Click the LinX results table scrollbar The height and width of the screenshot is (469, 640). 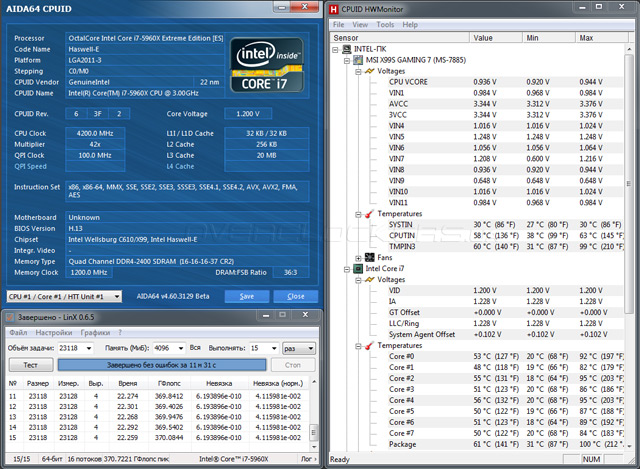[x=313, y=414]
